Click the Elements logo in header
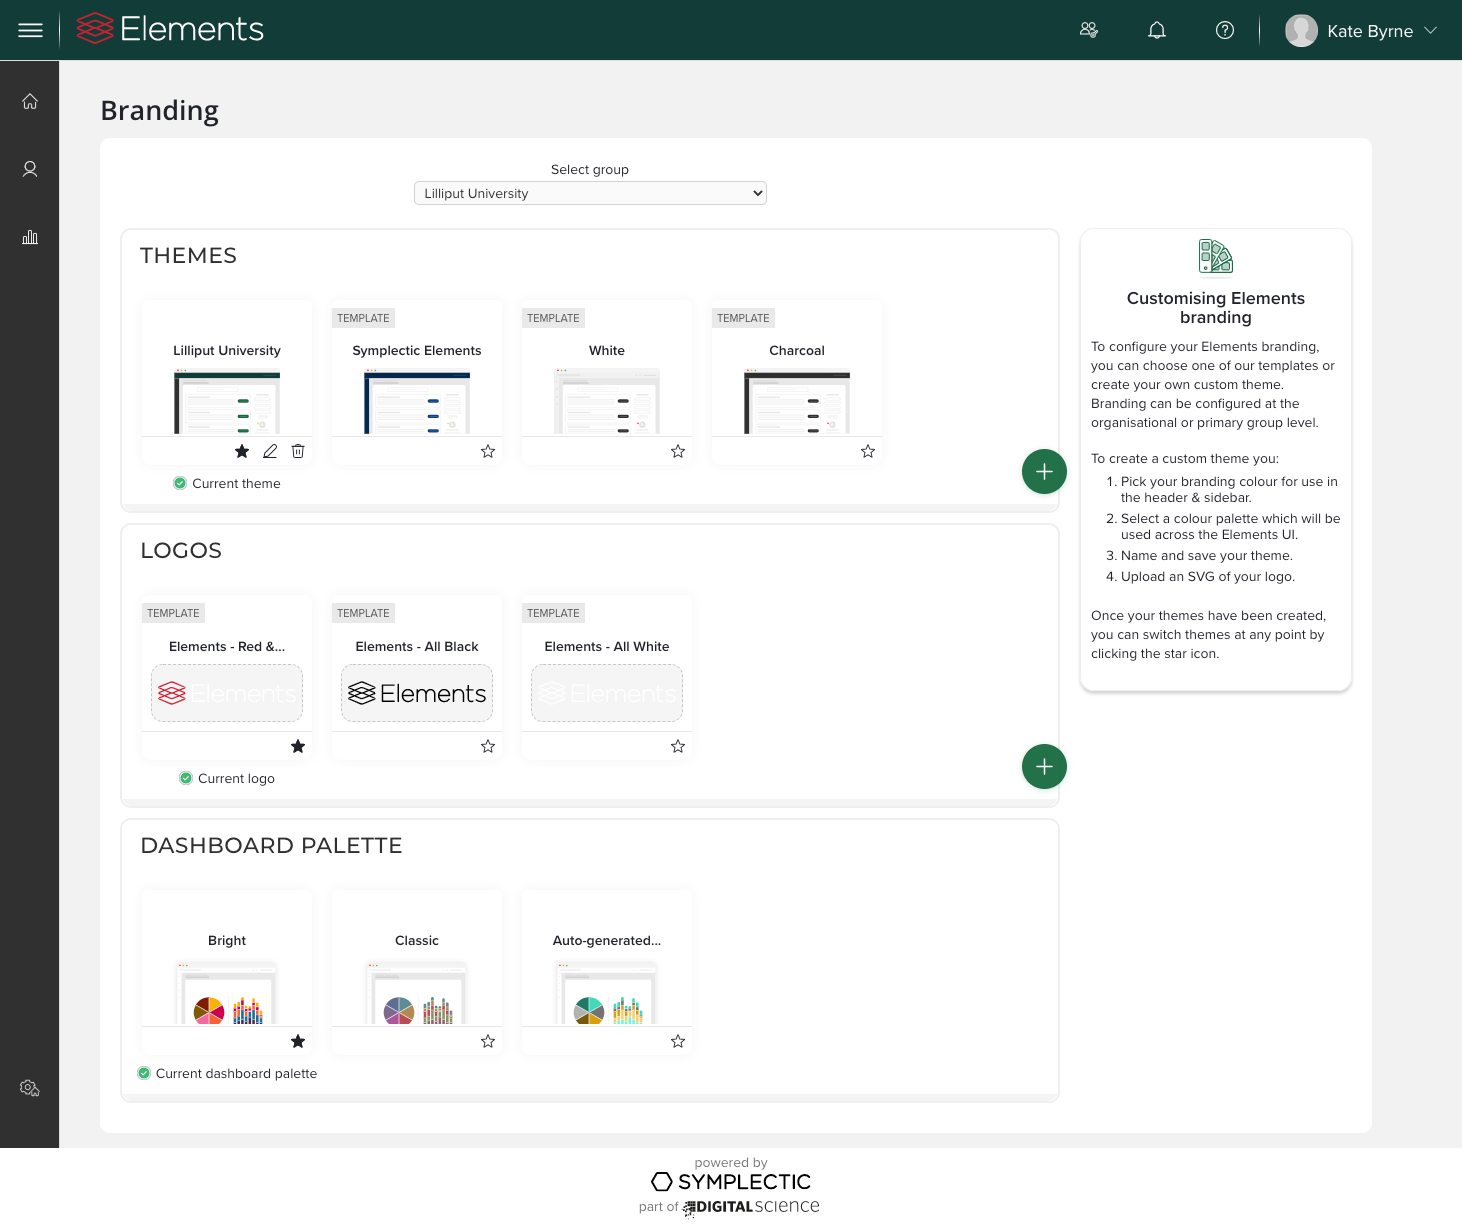The width and height of the screenshot is (1462, 1230). tap(171, 29)
